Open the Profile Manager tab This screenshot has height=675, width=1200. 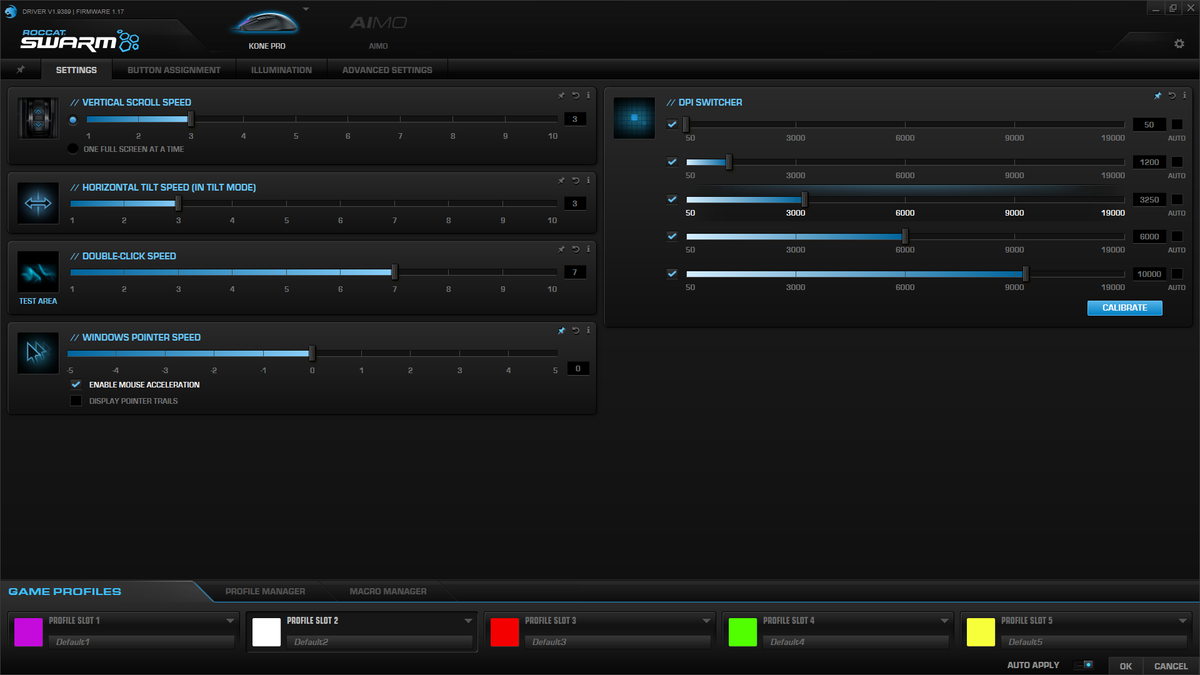pyautogui.click(x=265, y=591)
